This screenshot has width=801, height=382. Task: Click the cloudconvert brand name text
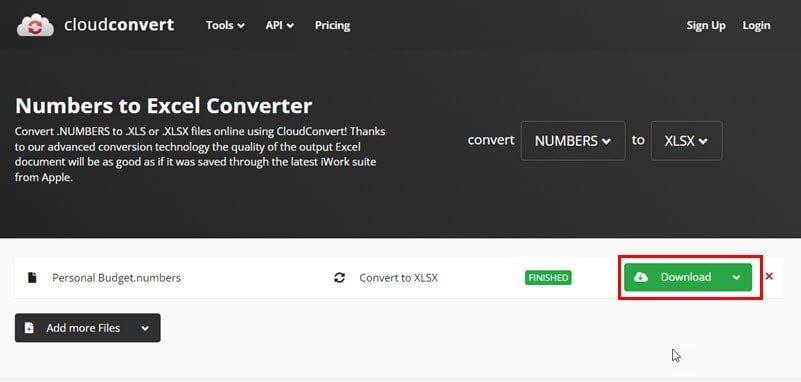point(119,25)
